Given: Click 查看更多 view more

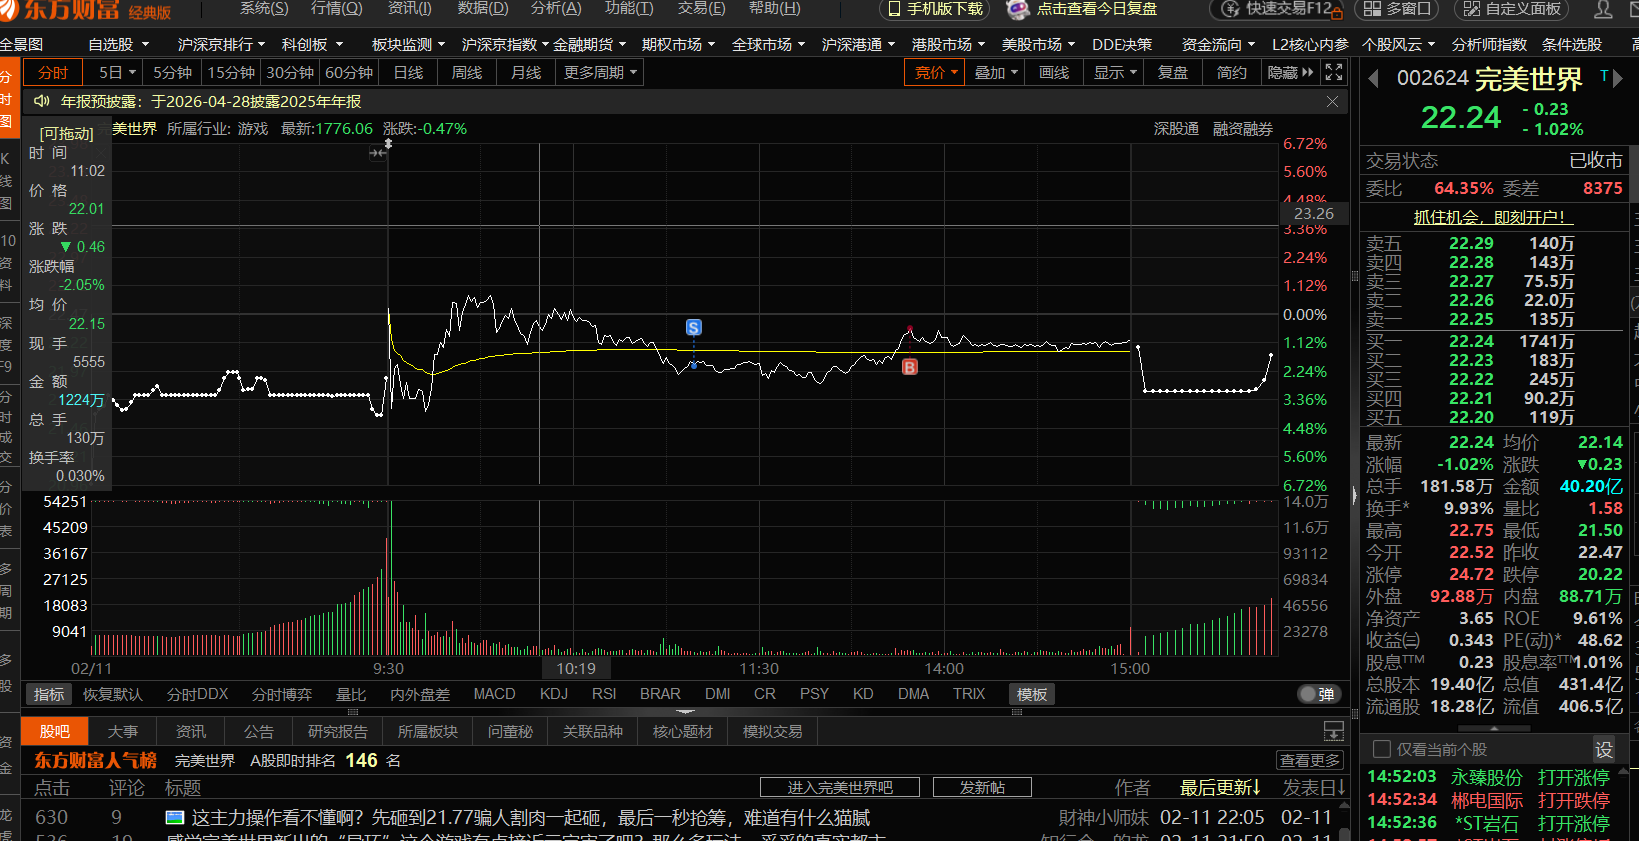Looking at the screenshot, I should pos(1310,760).
